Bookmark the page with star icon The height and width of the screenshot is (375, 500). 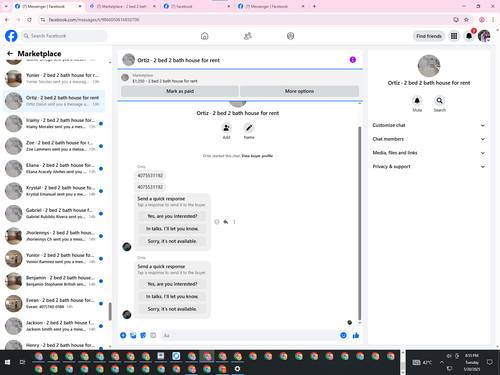[x=466, y=20]
